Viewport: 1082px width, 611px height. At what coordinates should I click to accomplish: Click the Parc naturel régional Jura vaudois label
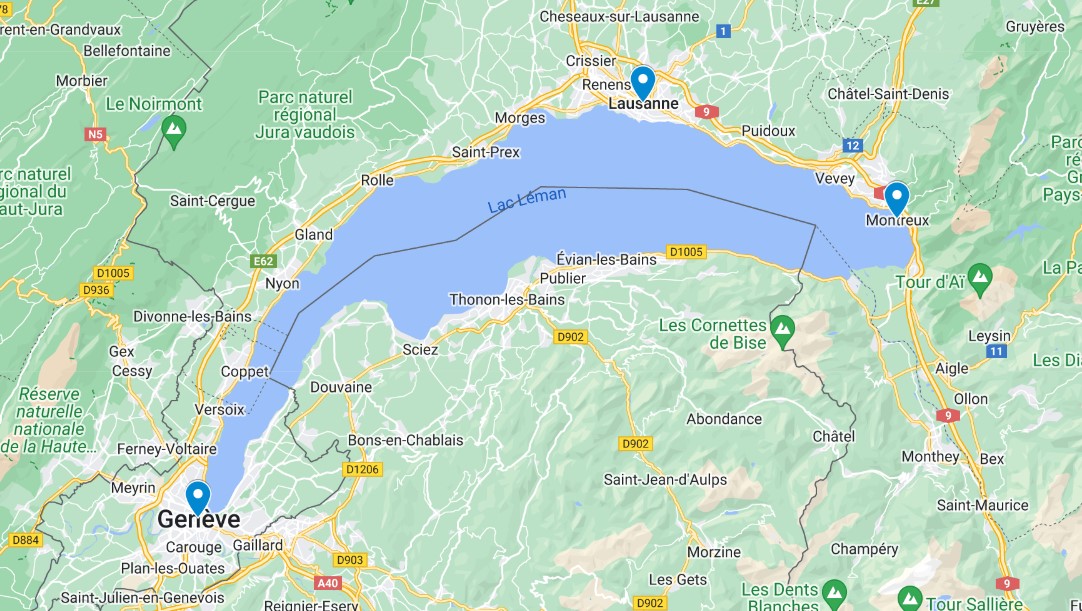point(305,115)
